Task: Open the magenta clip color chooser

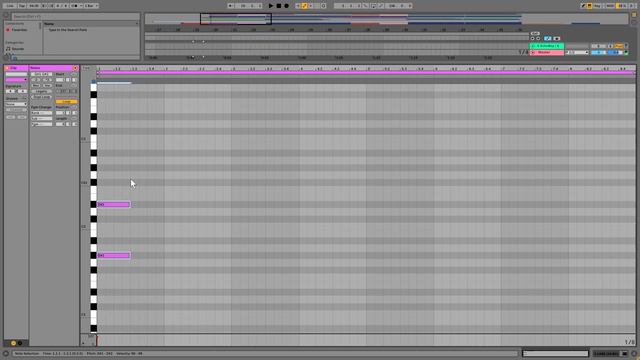Action: 16,80
